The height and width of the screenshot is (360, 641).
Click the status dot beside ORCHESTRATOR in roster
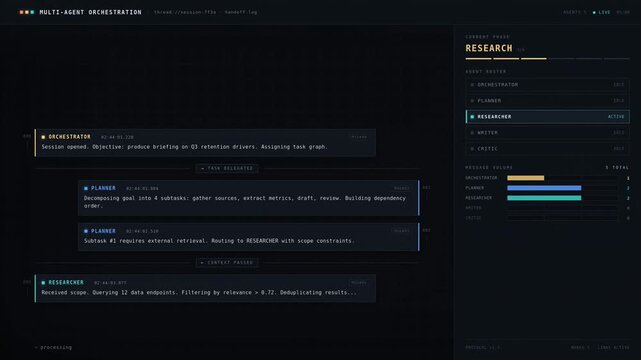coord(472,85)
